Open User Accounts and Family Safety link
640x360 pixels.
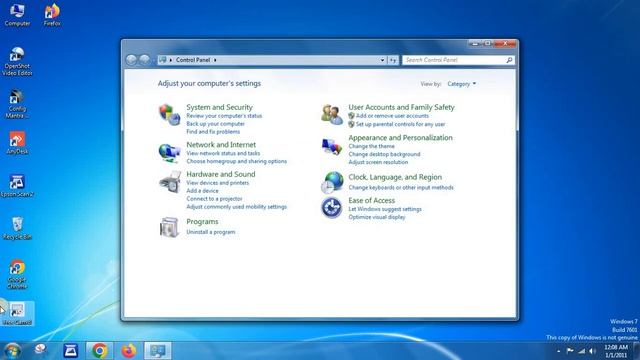(x=401, y=107)
